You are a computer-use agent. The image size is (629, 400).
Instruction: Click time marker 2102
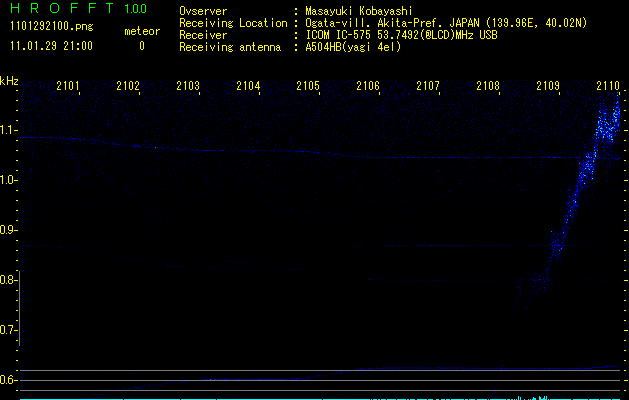(128, 85)
